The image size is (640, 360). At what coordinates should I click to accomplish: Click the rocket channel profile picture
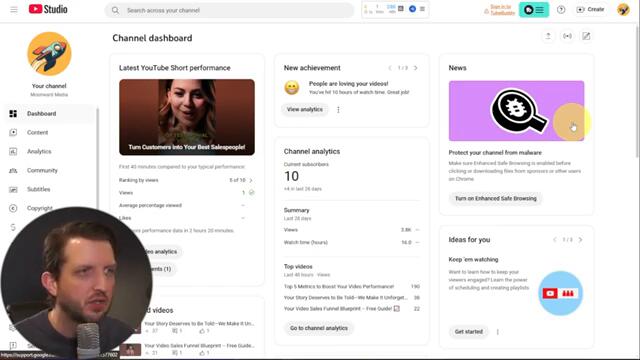pos(49,54)
